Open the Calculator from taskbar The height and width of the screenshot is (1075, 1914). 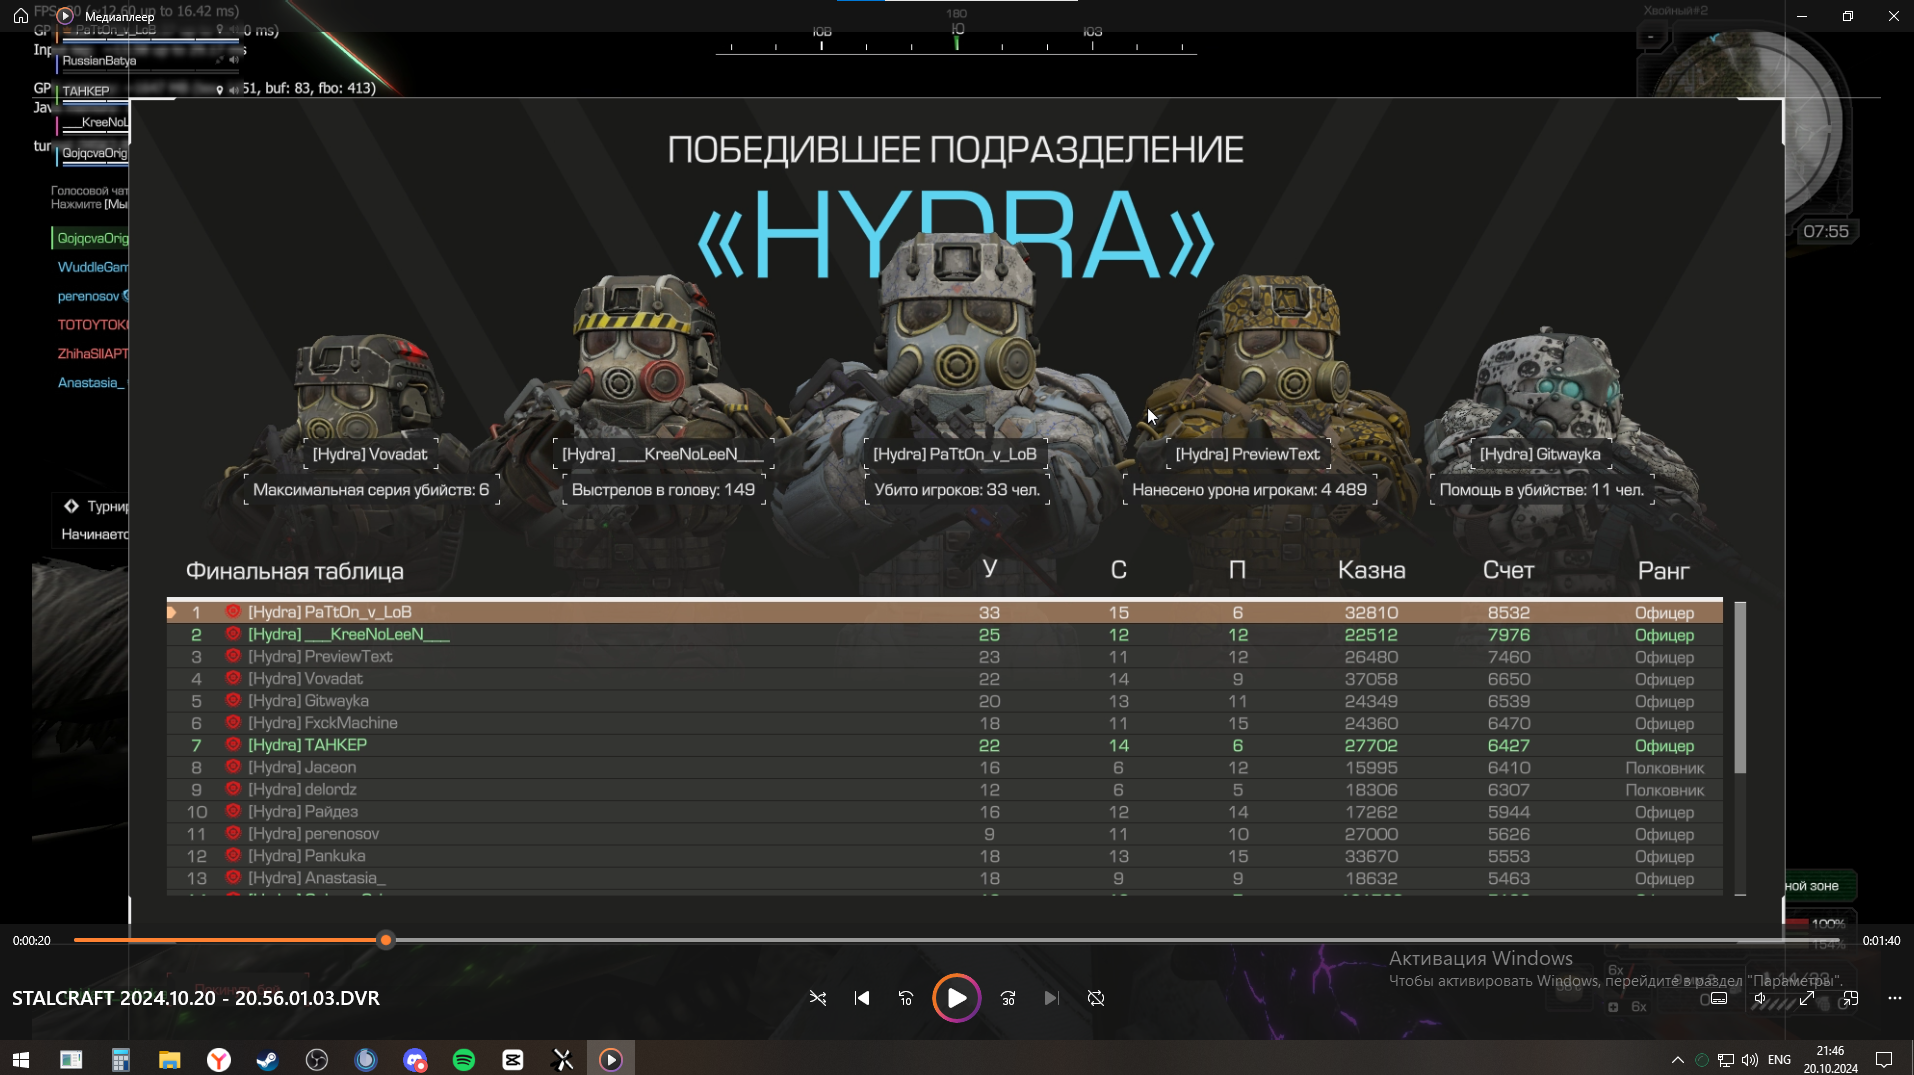(120, 1059)
